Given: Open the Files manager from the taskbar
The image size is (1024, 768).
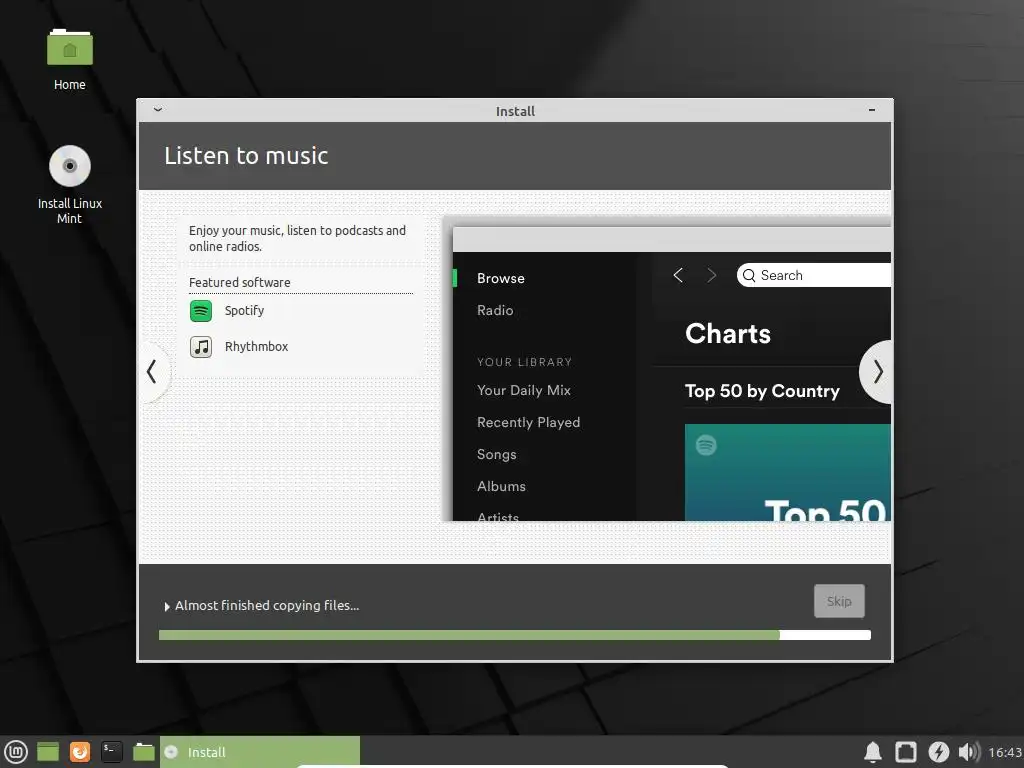Looking at the screenshot, I should pyautogui.click(x=144, y=752).
